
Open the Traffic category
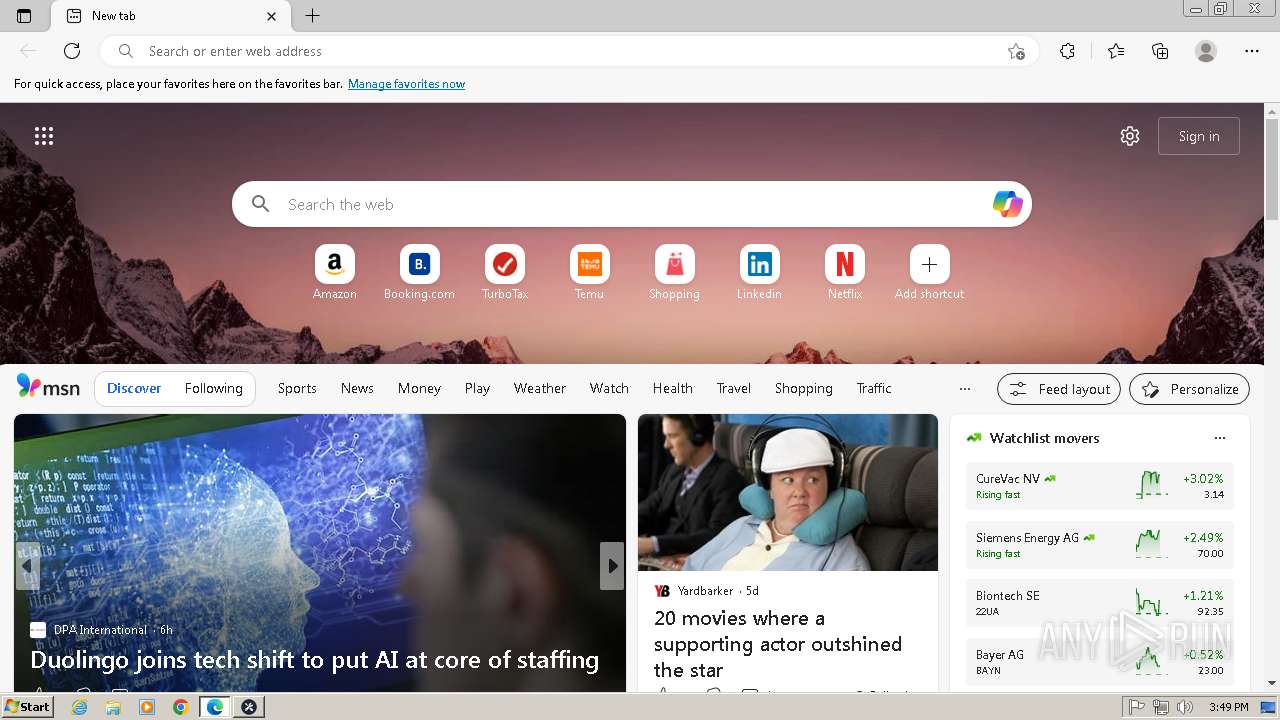(x=874, y=388)
